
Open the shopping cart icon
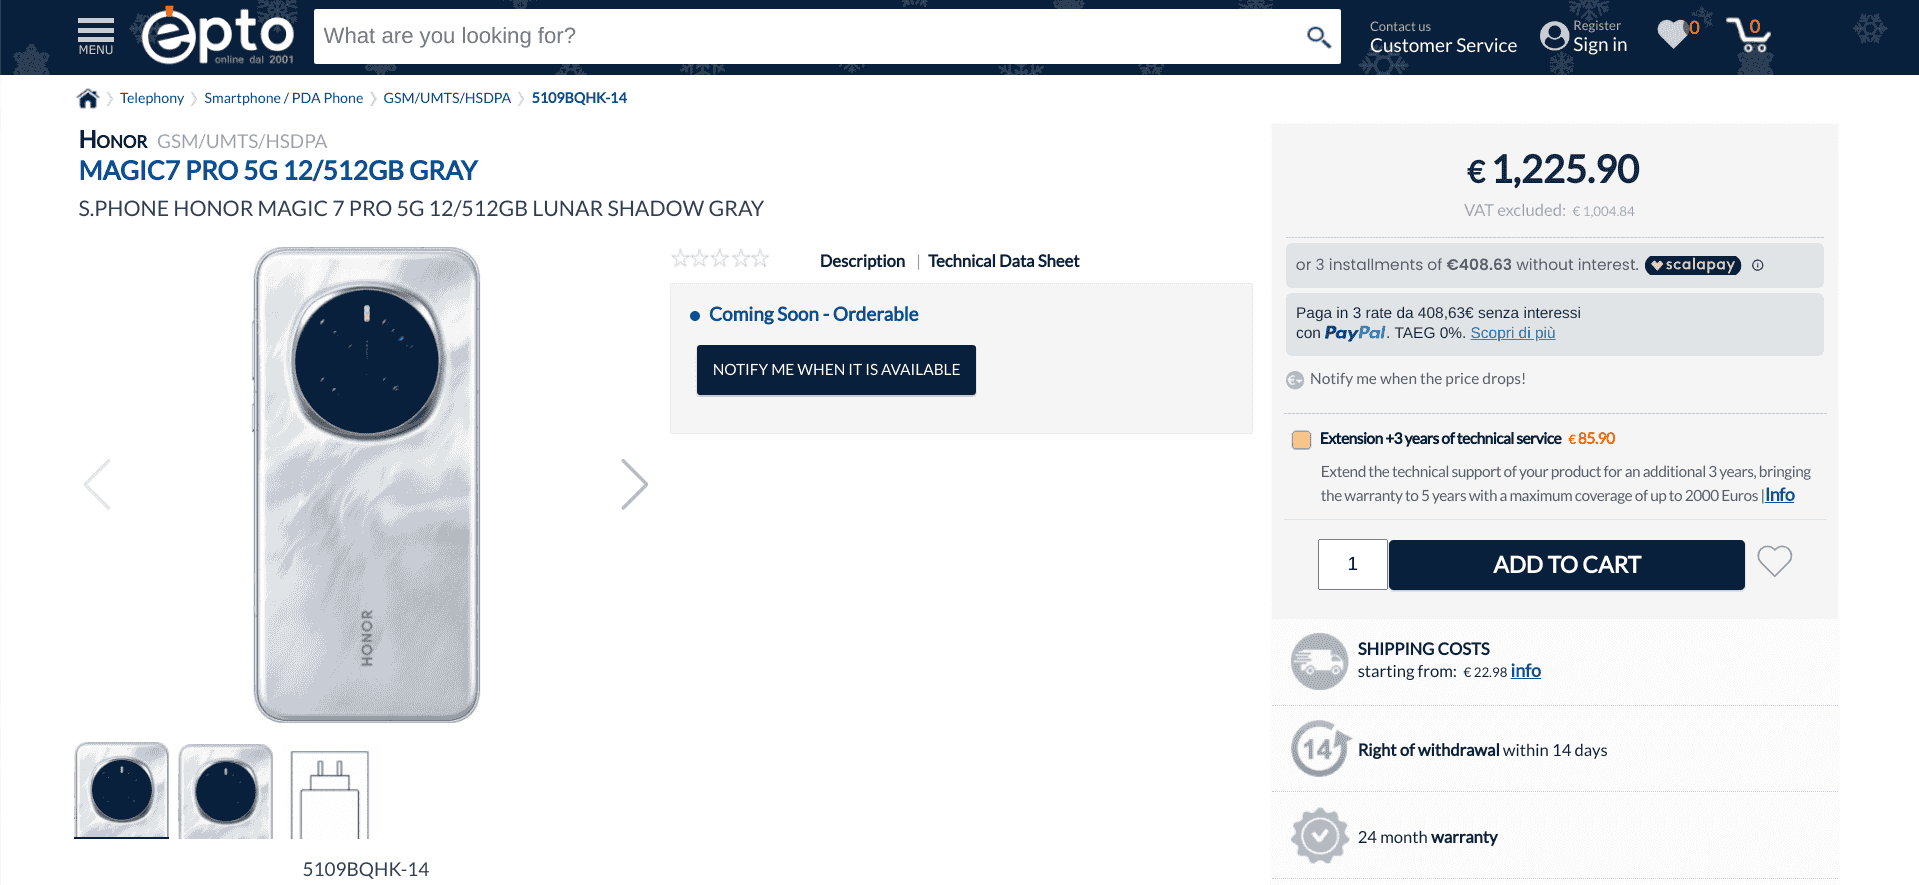(1749, 36)
